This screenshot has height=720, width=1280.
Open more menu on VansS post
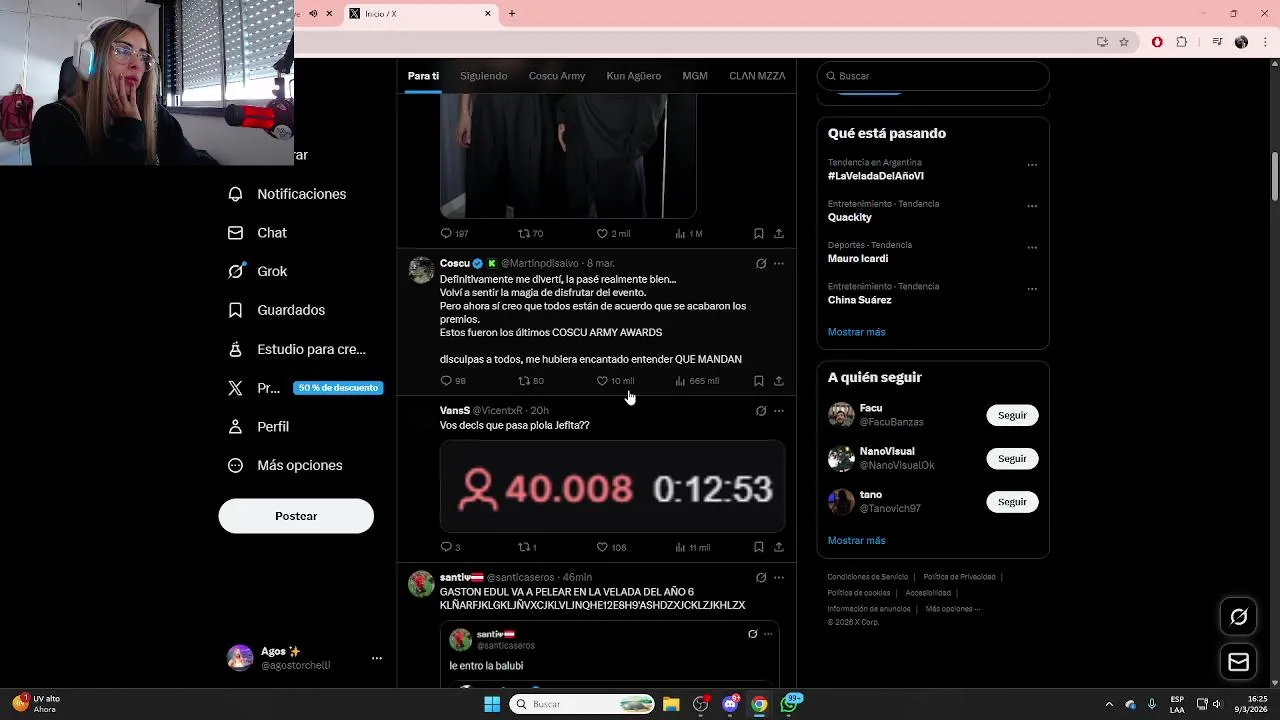coord(779,411)
